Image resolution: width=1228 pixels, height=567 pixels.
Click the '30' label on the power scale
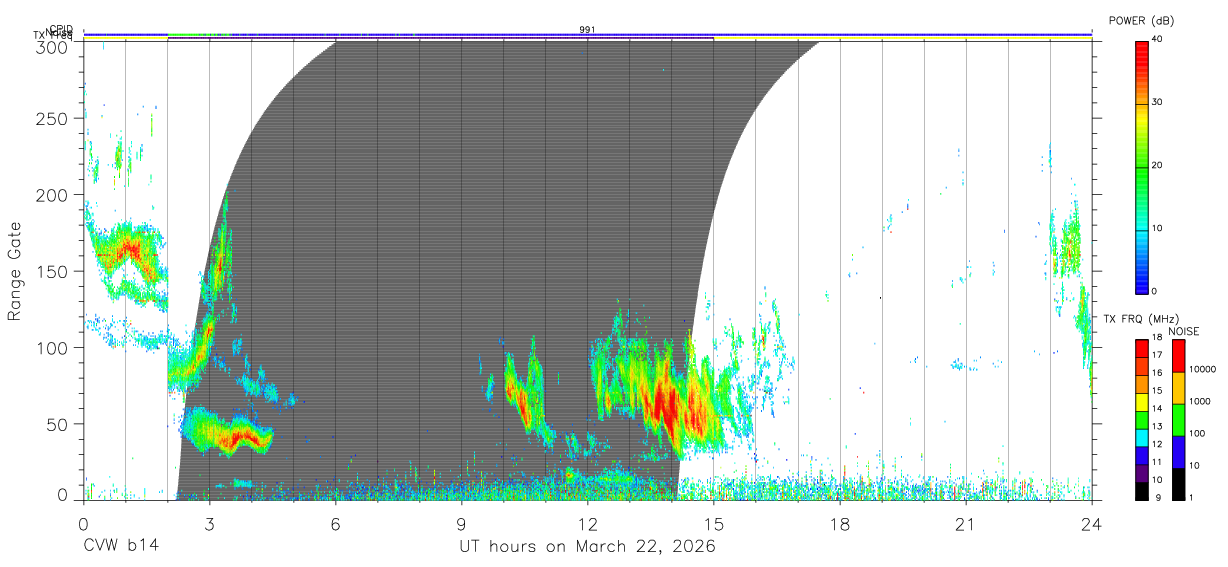click(x=1157, y=102)
